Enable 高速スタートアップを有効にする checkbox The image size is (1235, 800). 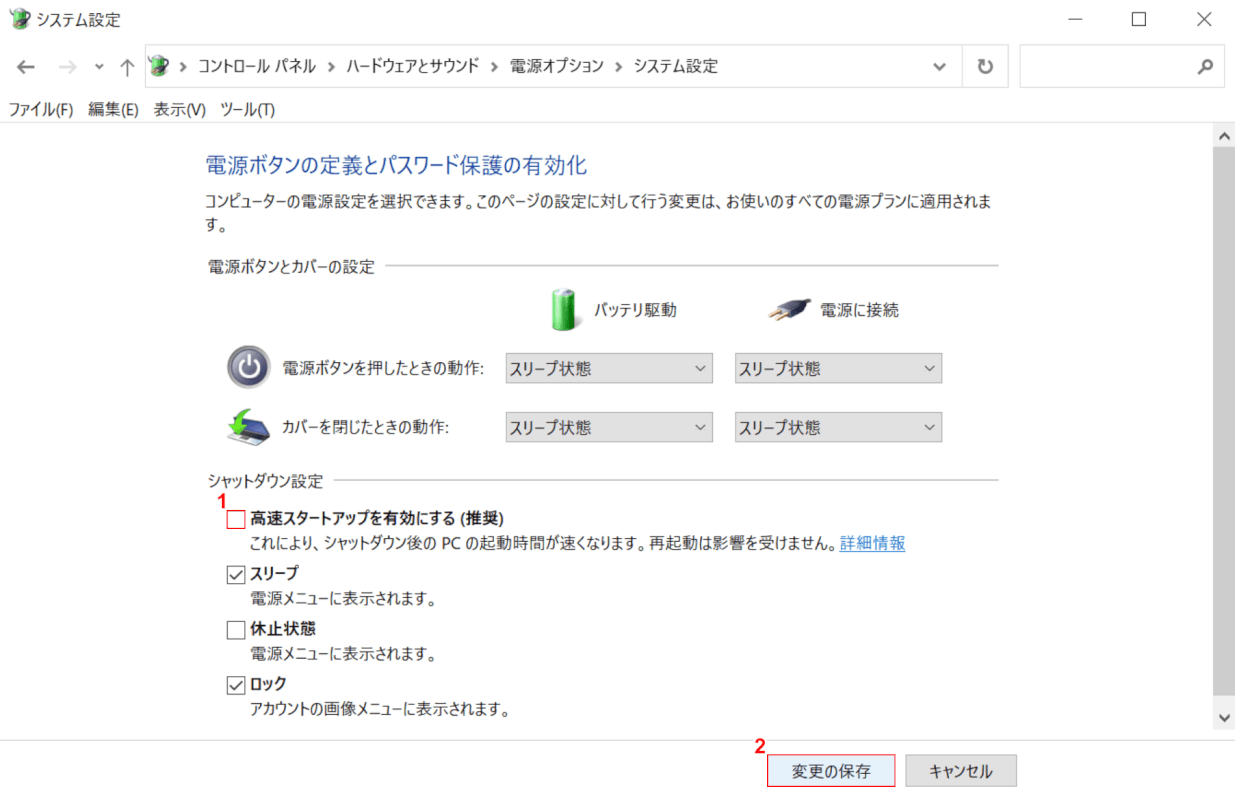[x=236, y=518]
